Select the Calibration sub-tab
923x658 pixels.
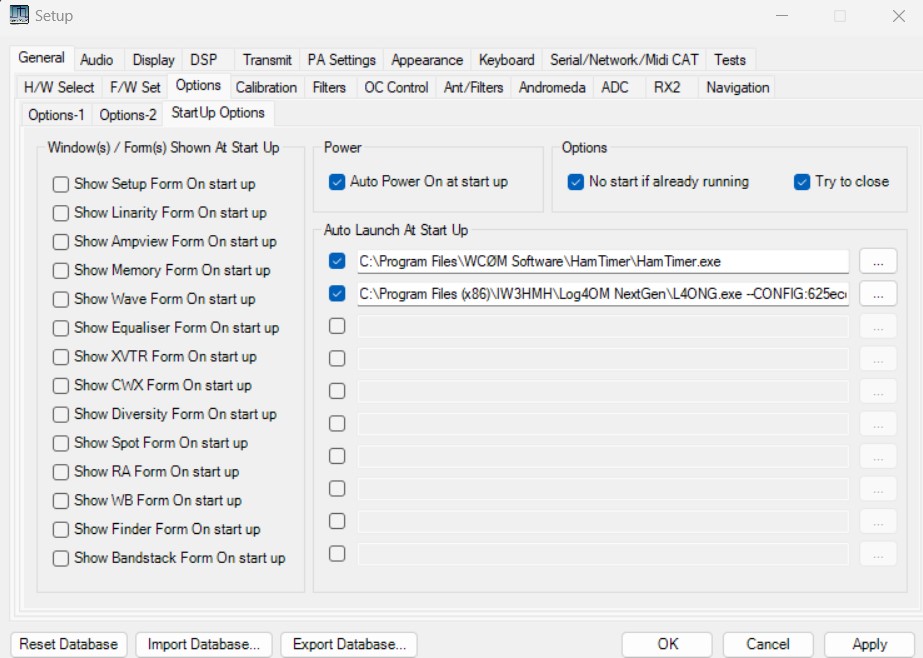coord(266,88)
